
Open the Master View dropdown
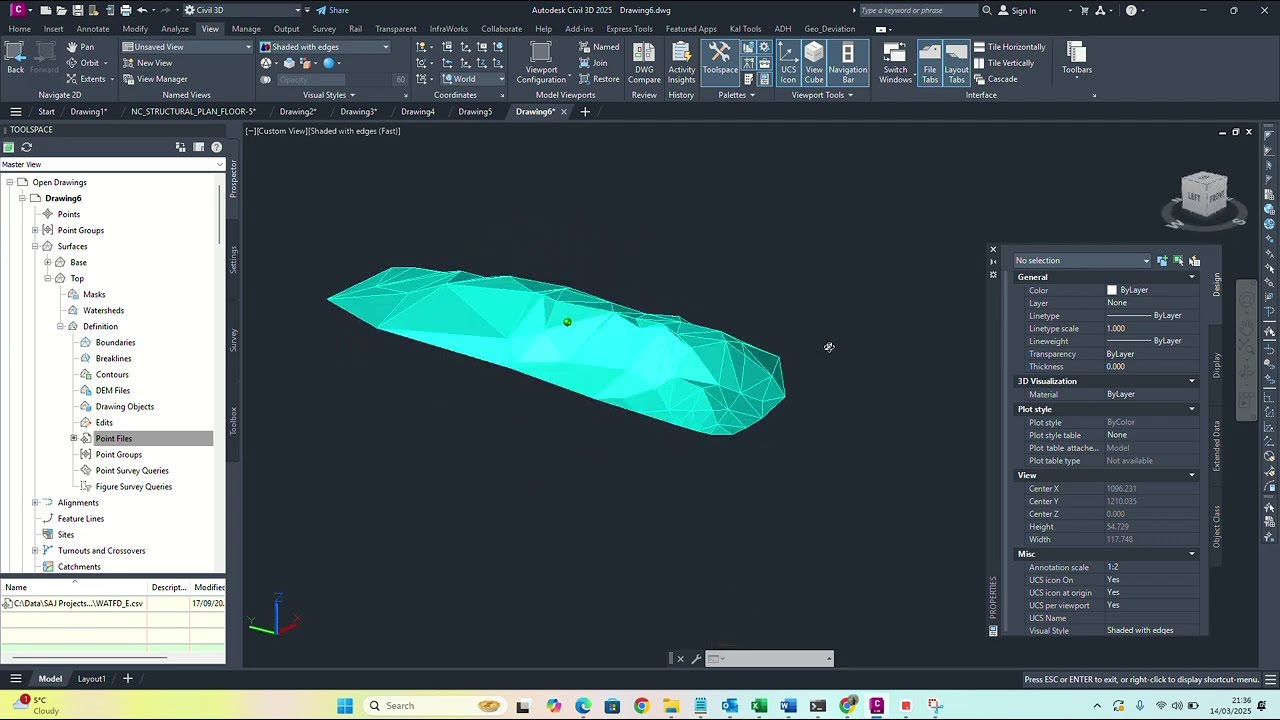coord(112,164)
